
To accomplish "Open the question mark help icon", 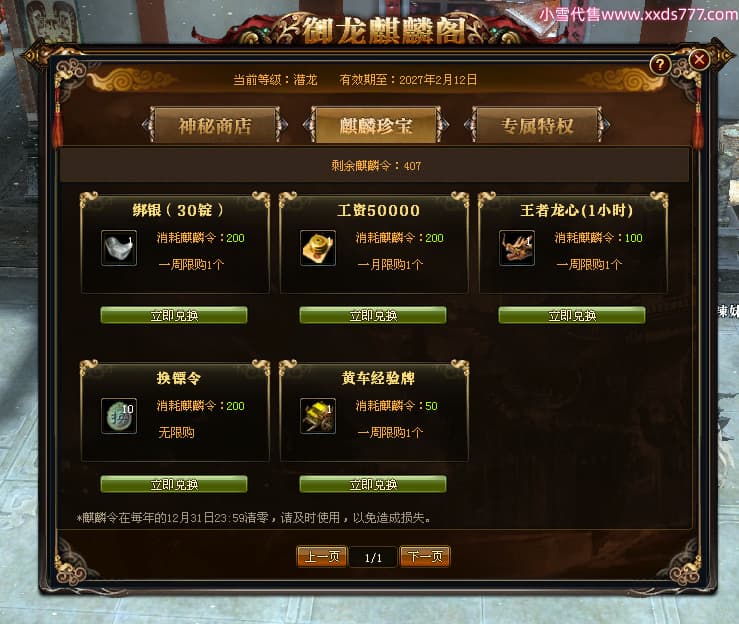I will [660, 65].
